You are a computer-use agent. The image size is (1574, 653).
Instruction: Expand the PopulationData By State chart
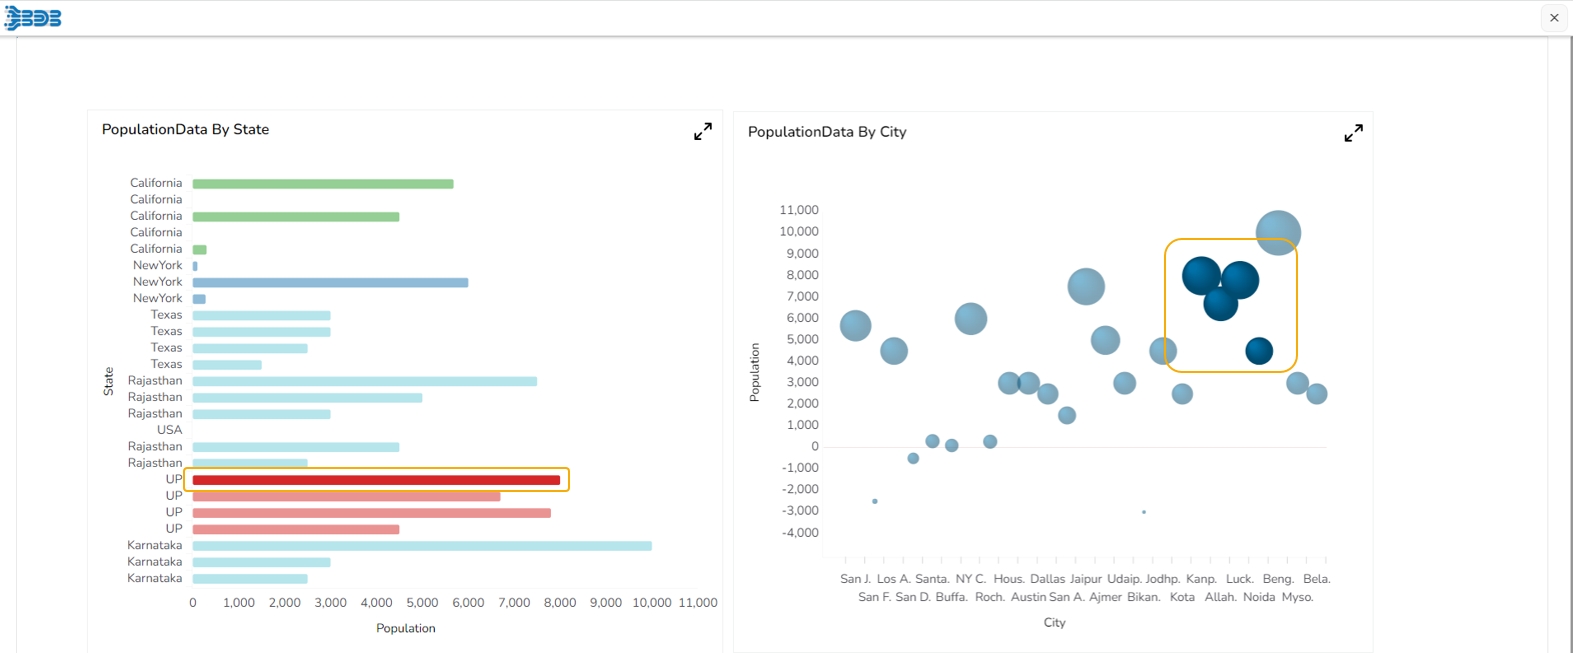coord(703,131)
